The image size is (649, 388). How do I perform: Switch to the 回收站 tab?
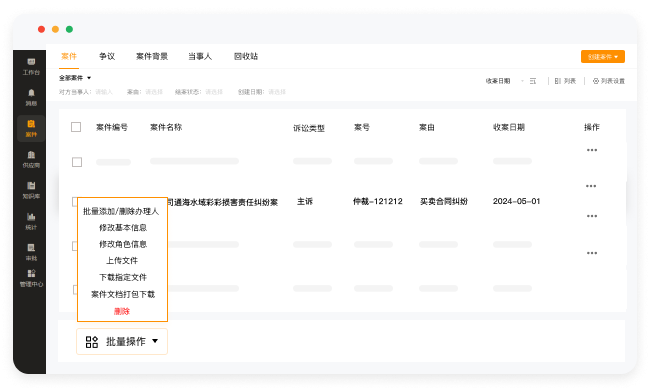coord(246,56)
